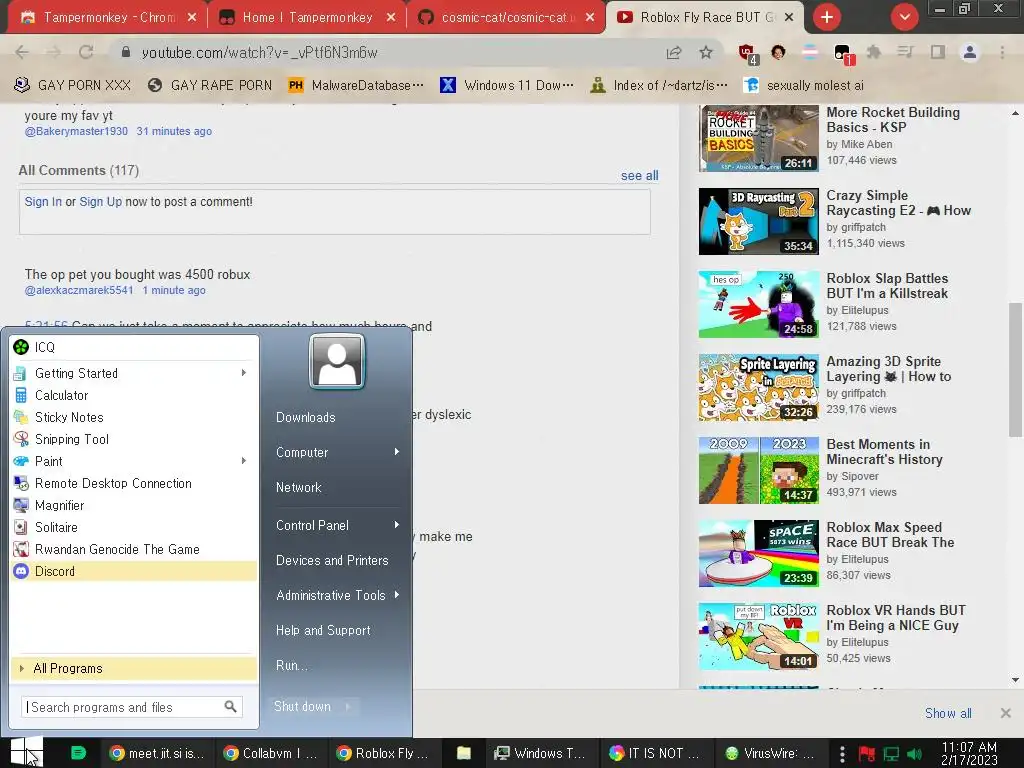Image resolution: width=1024 pixels, height=768 pixels.
Task: Open the Chrome three-dot menu
Action: point(1002,52)
